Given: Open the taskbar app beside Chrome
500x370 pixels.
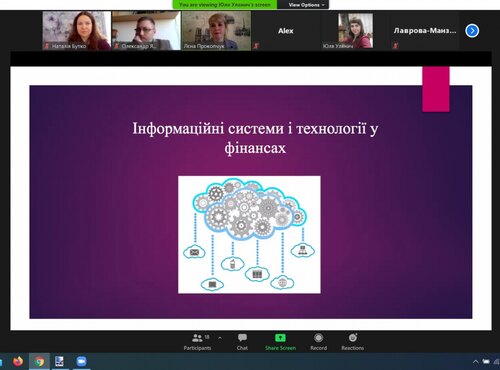Looking at the screenshot, I should tap(60, 361).
